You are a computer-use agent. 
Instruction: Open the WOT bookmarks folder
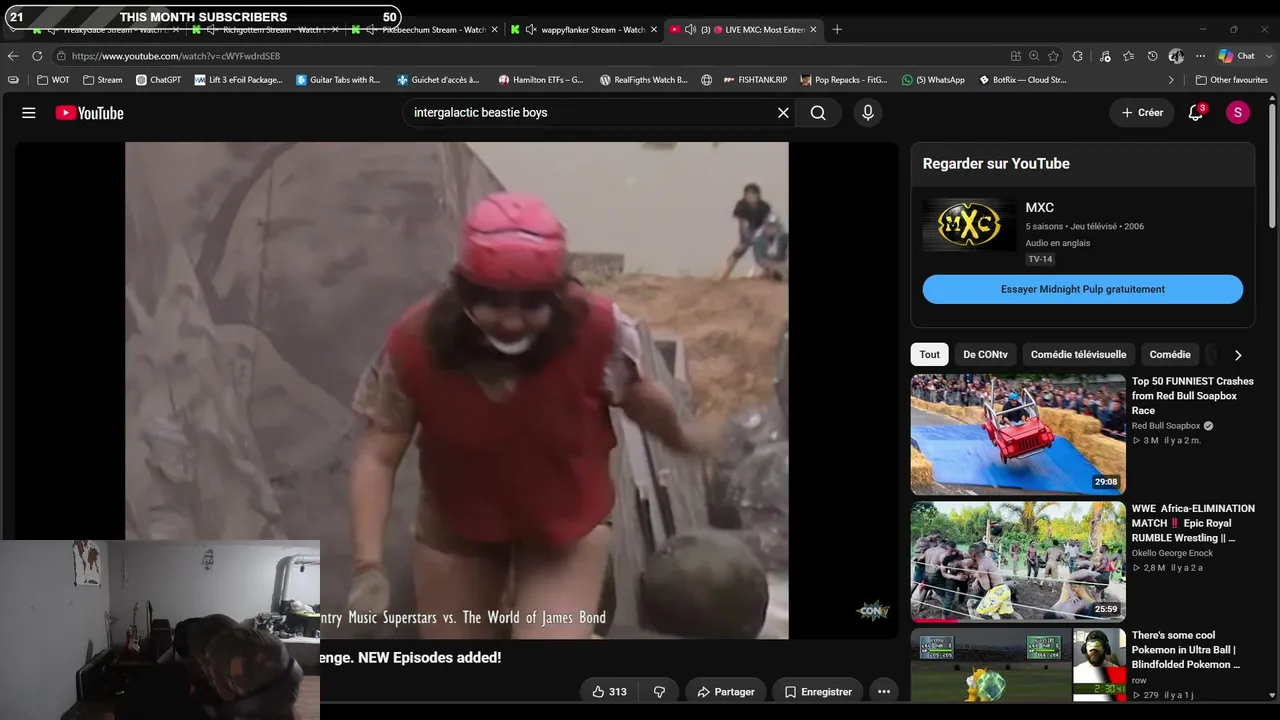(53, 80)
